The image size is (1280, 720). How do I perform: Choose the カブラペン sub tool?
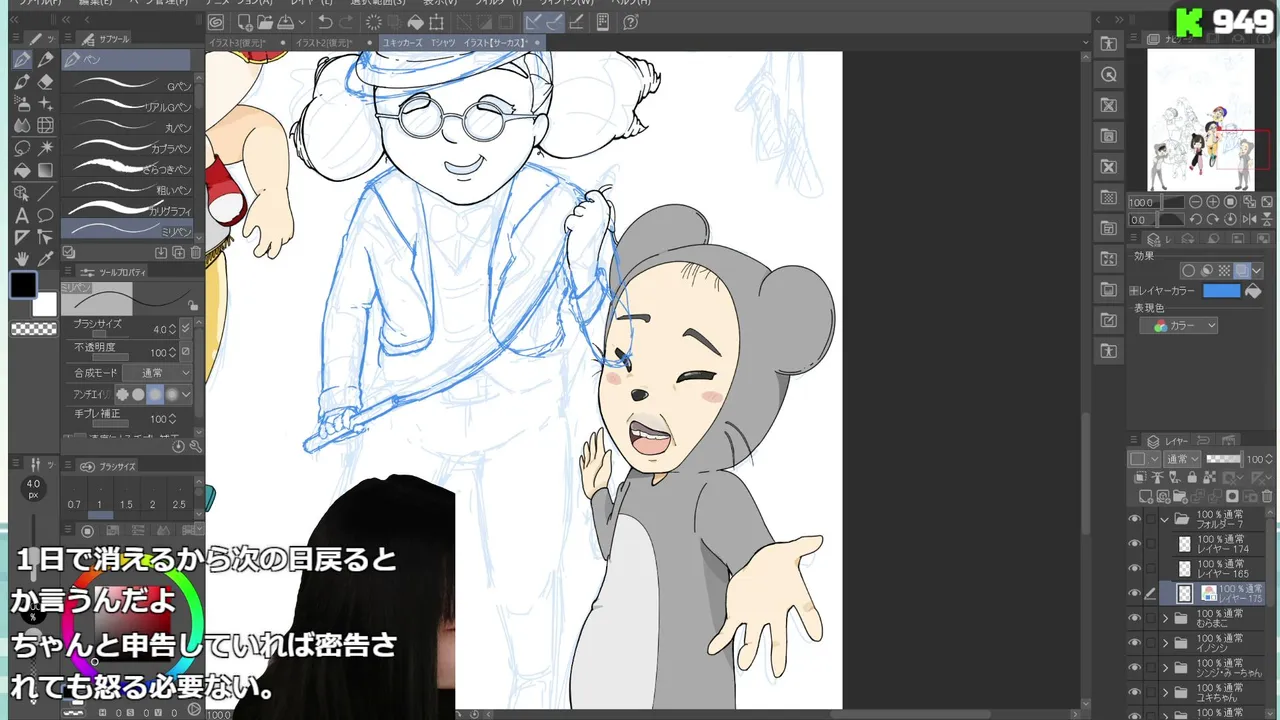coord(127,148)
